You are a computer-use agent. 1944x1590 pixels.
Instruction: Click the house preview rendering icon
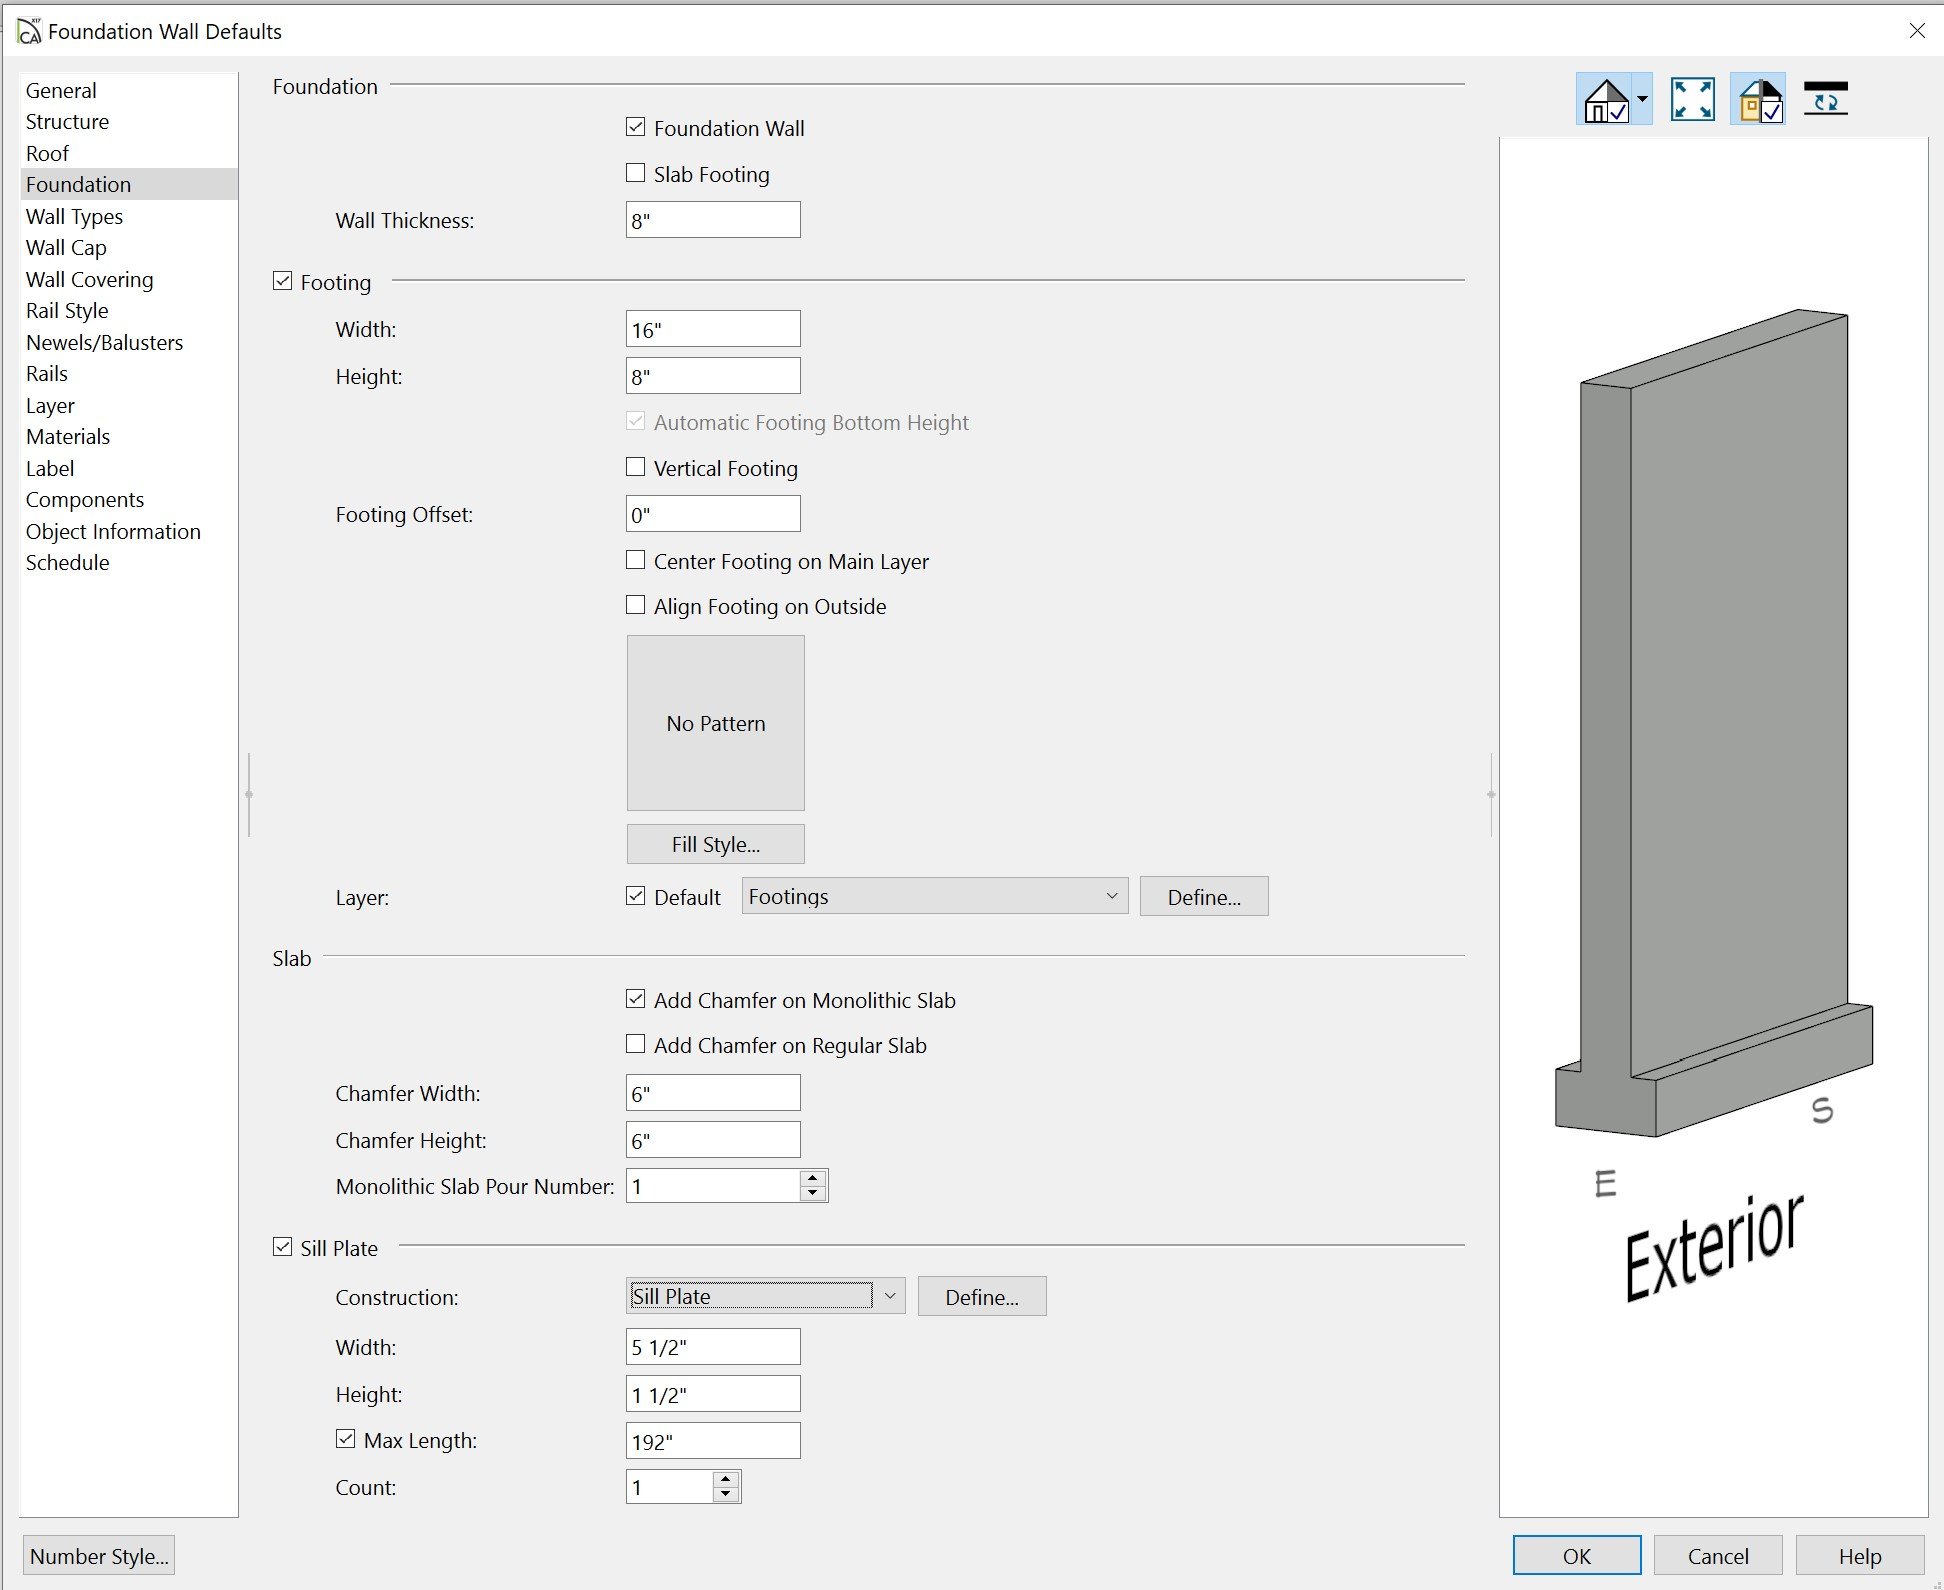pyautogui.click(x=1604, y=100)
